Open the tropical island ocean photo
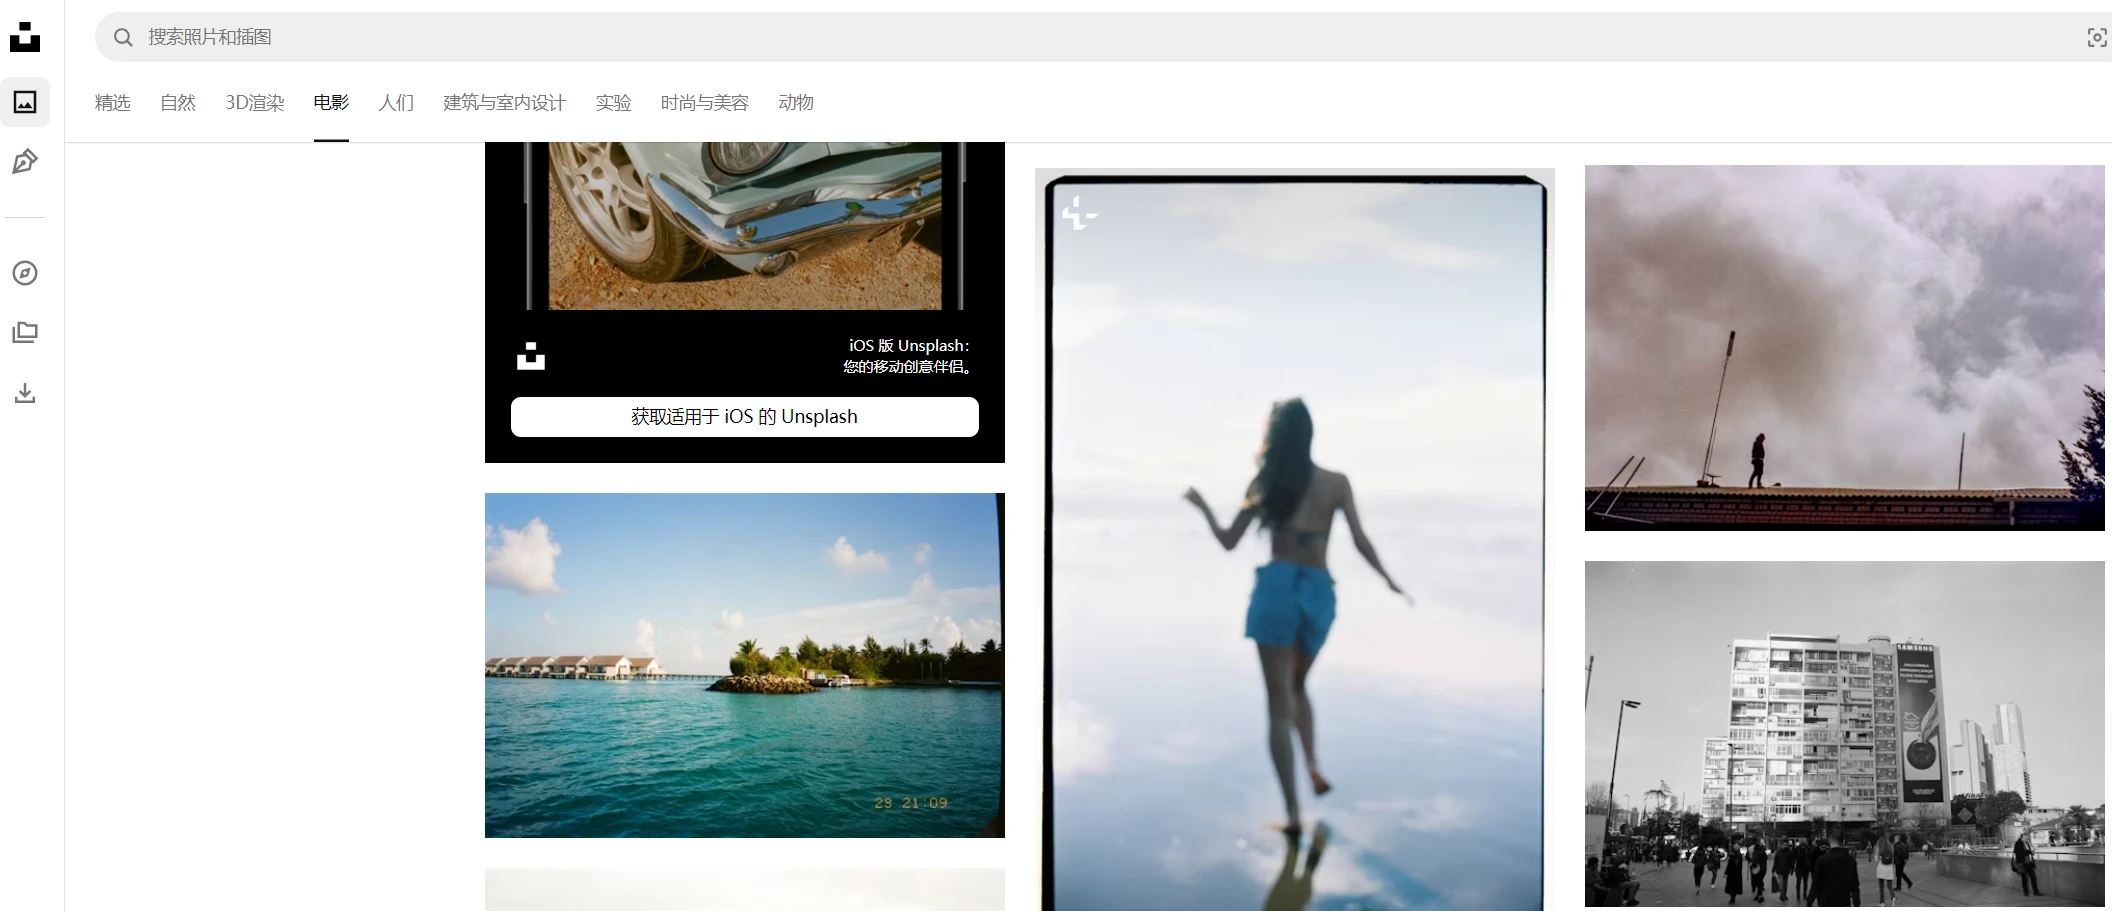The height and width of the screenshot is (911, 2112). (x=744, y=665)
